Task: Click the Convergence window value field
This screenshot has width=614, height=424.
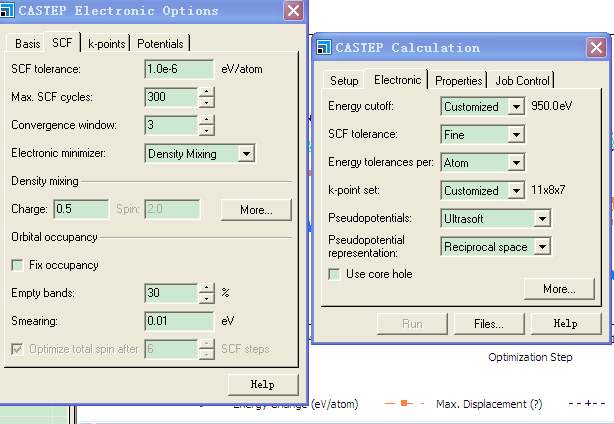Action: coord(171,125)
